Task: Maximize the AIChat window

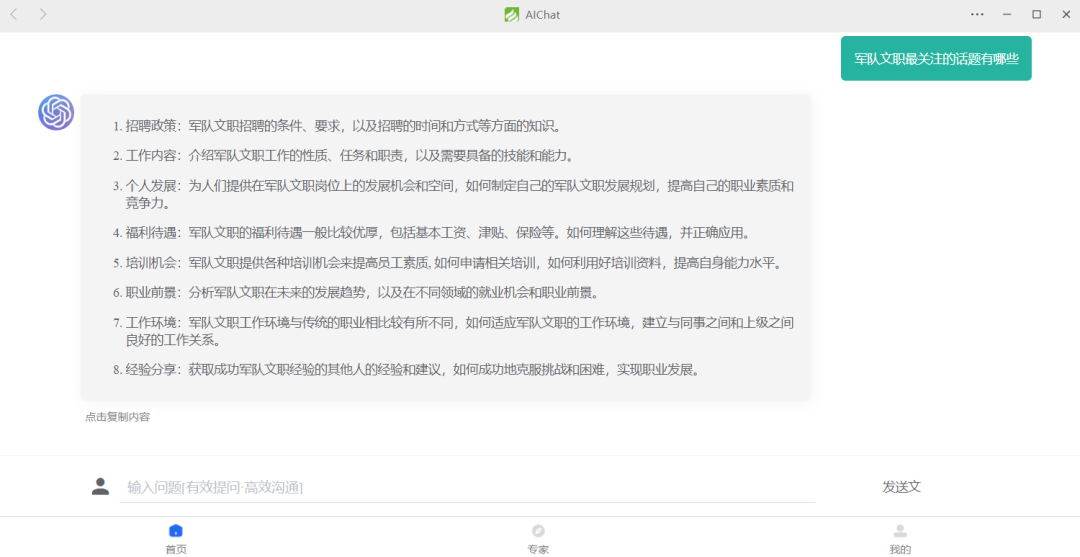Action: pos(1037,14)
